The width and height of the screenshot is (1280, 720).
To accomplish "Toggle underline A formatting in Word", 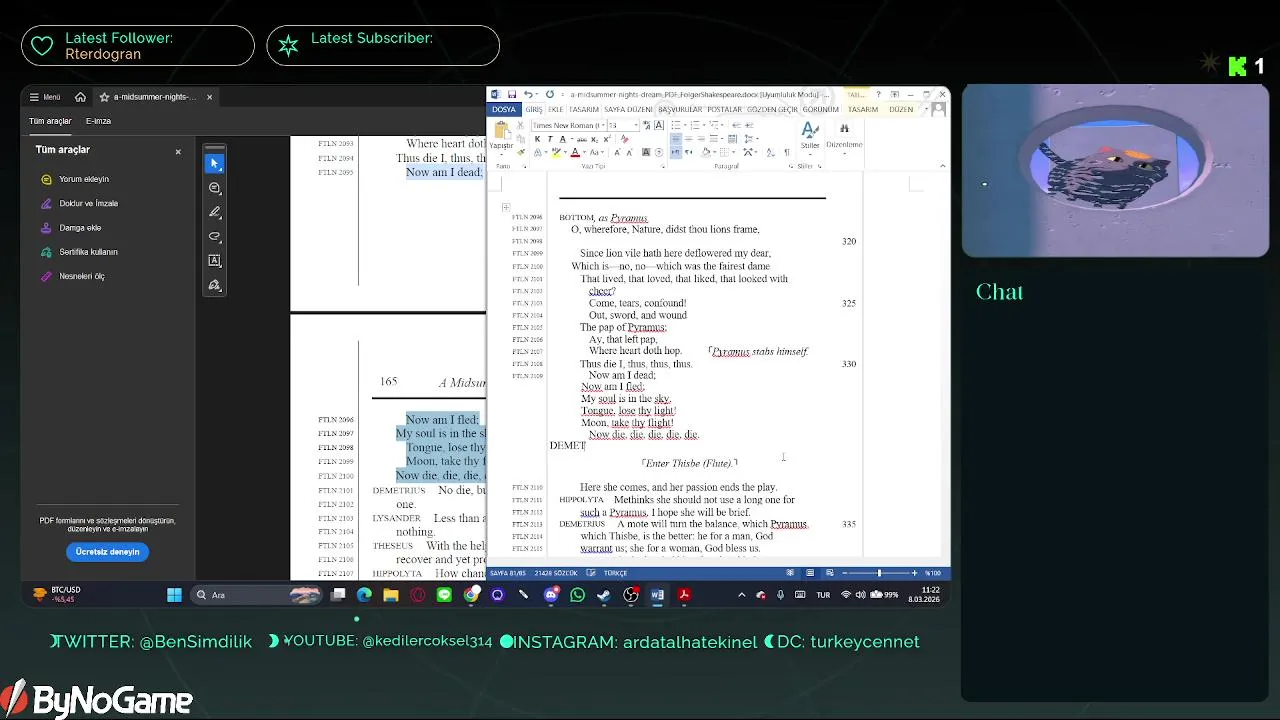I will [x=562, y=139].
